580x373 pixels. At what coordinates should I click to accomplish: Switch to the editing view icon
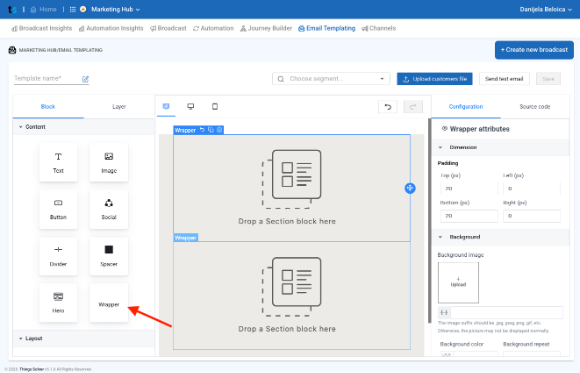(x=166, y=107)
